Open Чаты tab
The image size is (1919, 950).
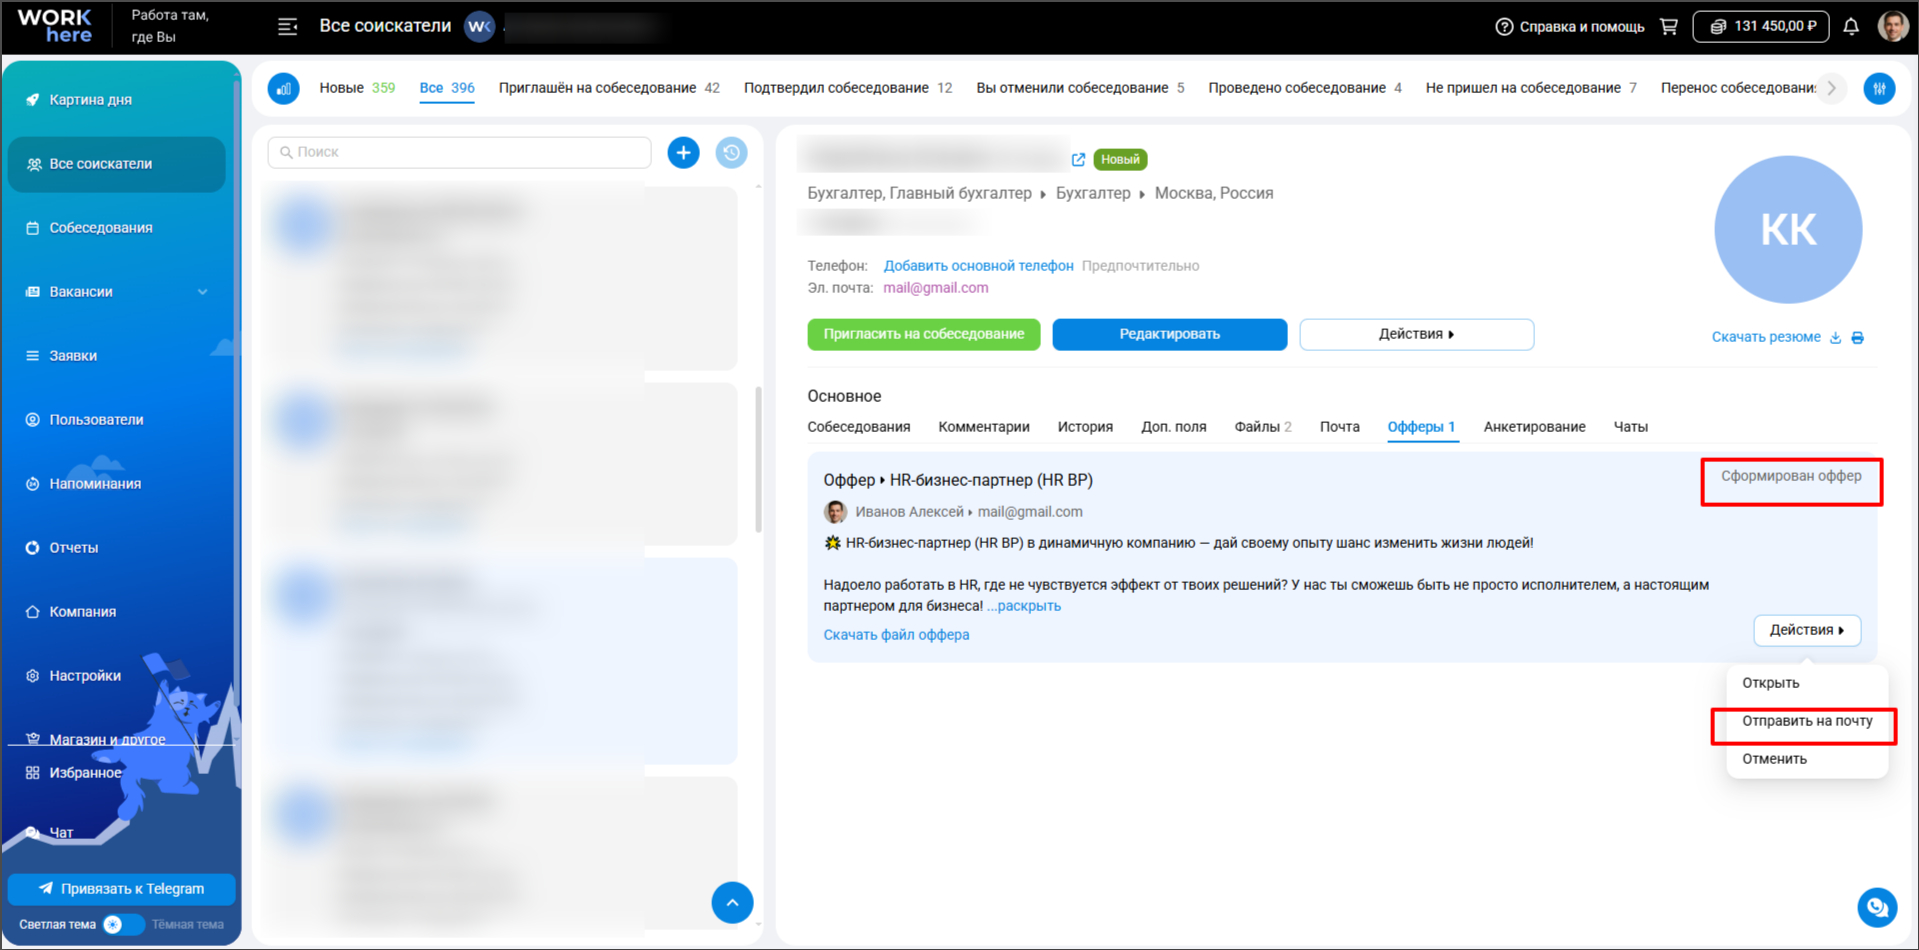[x=1631, y=427]
